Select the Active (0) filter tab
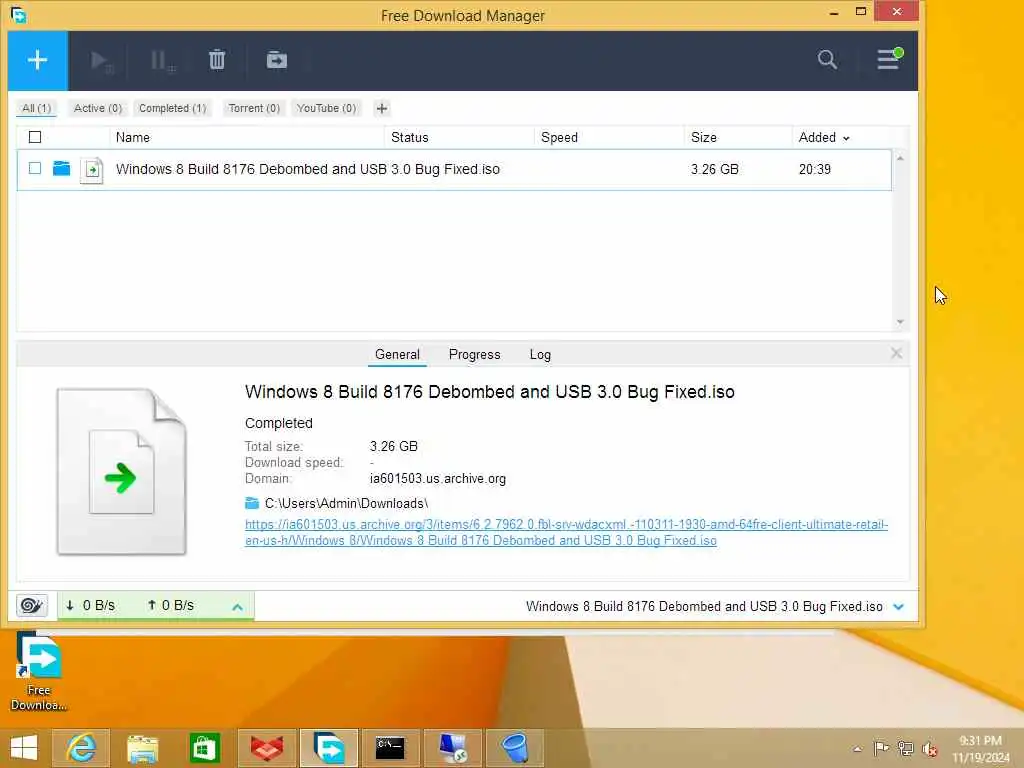The image size is (1024, 768). coord(98,108)
